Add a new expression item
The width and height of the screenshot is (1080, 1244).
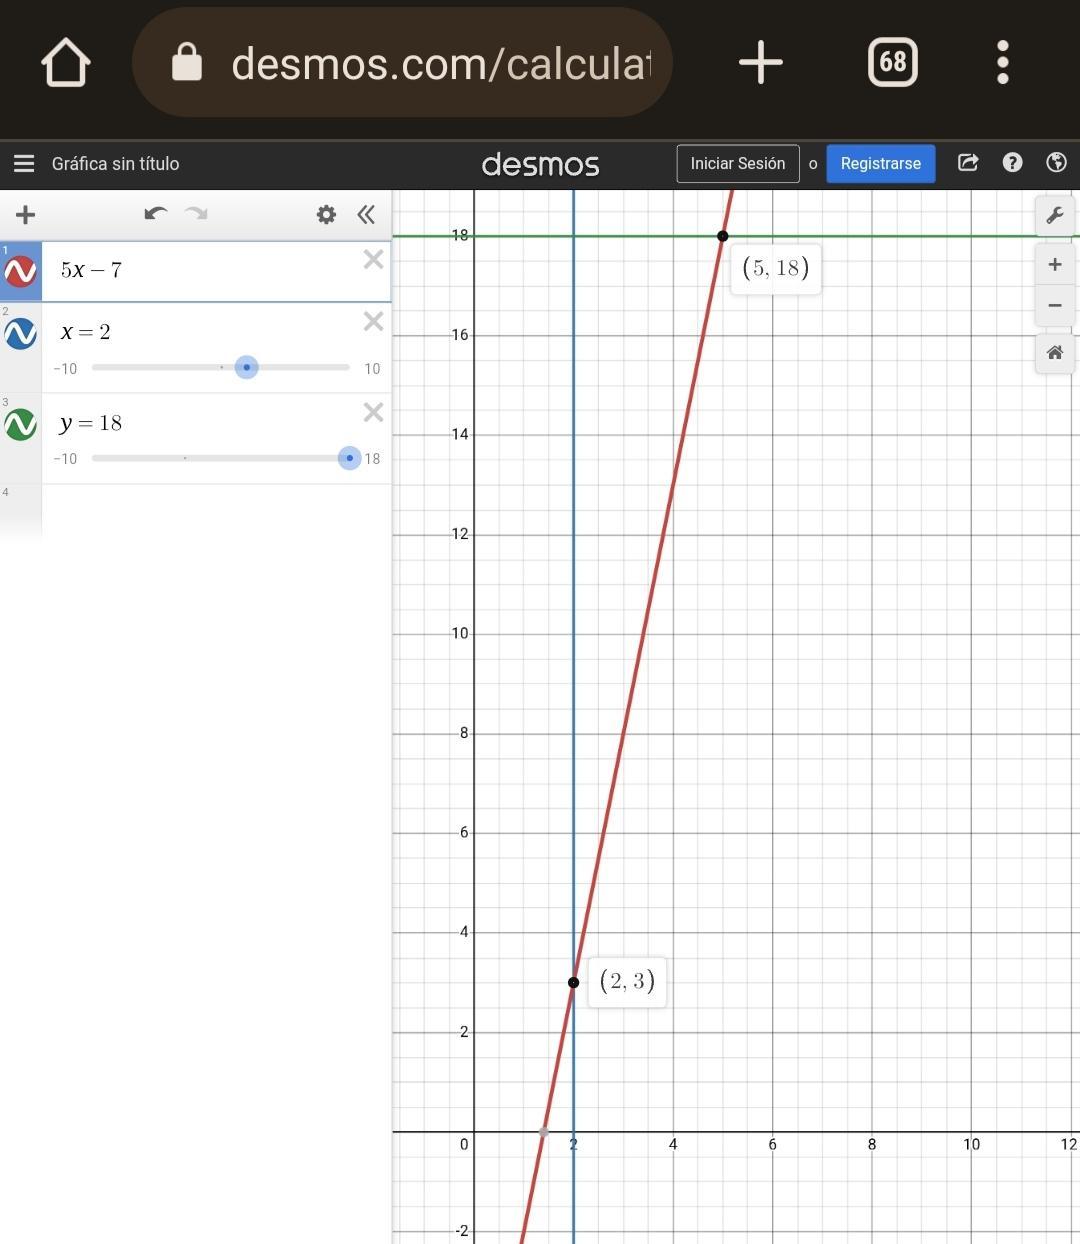tap(26, 214)
